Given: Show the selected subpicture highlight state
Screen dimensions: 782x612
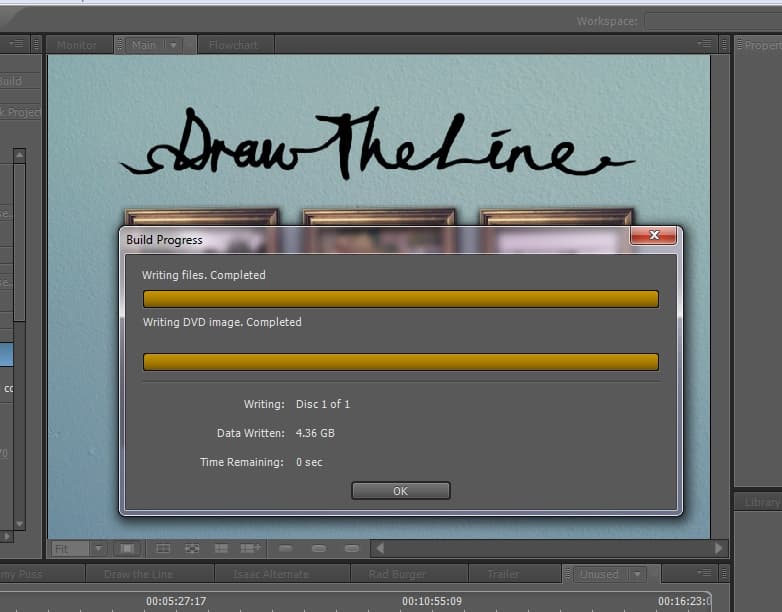Looking at the screenshot, I should (318, 548).
